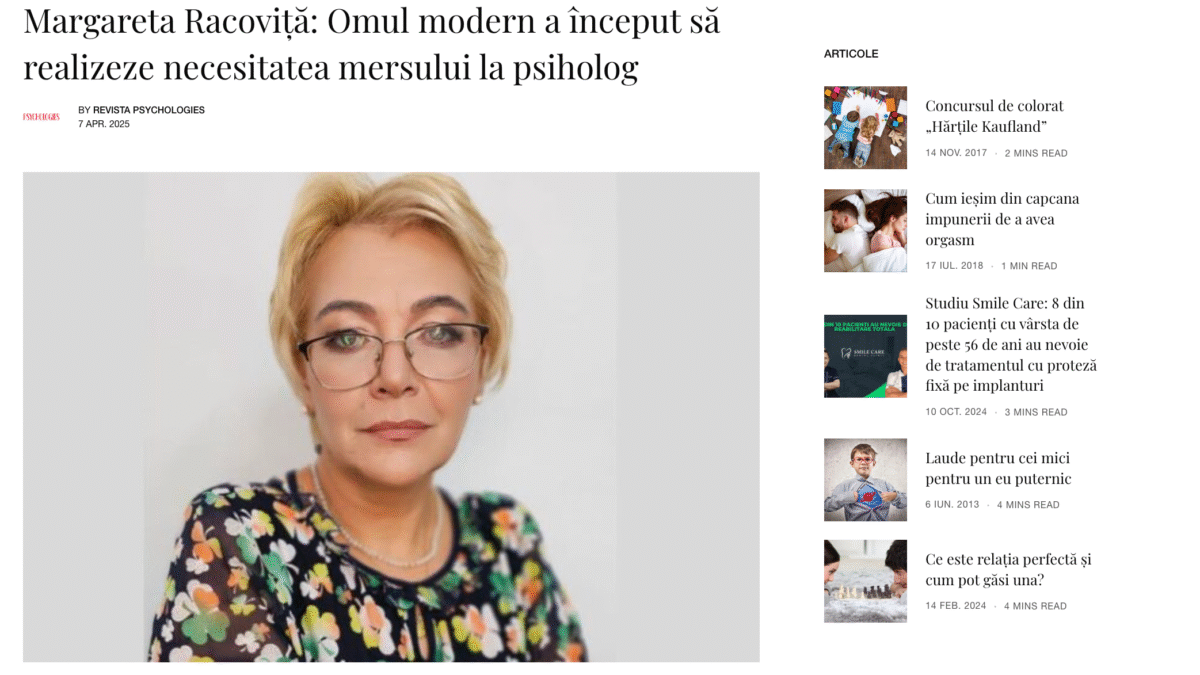The height and width of the screenshot is (675, 1200).
Task: Open the article Concursul de colorat „Hărțile Kaufland”
Action: [x=994, y=116]
